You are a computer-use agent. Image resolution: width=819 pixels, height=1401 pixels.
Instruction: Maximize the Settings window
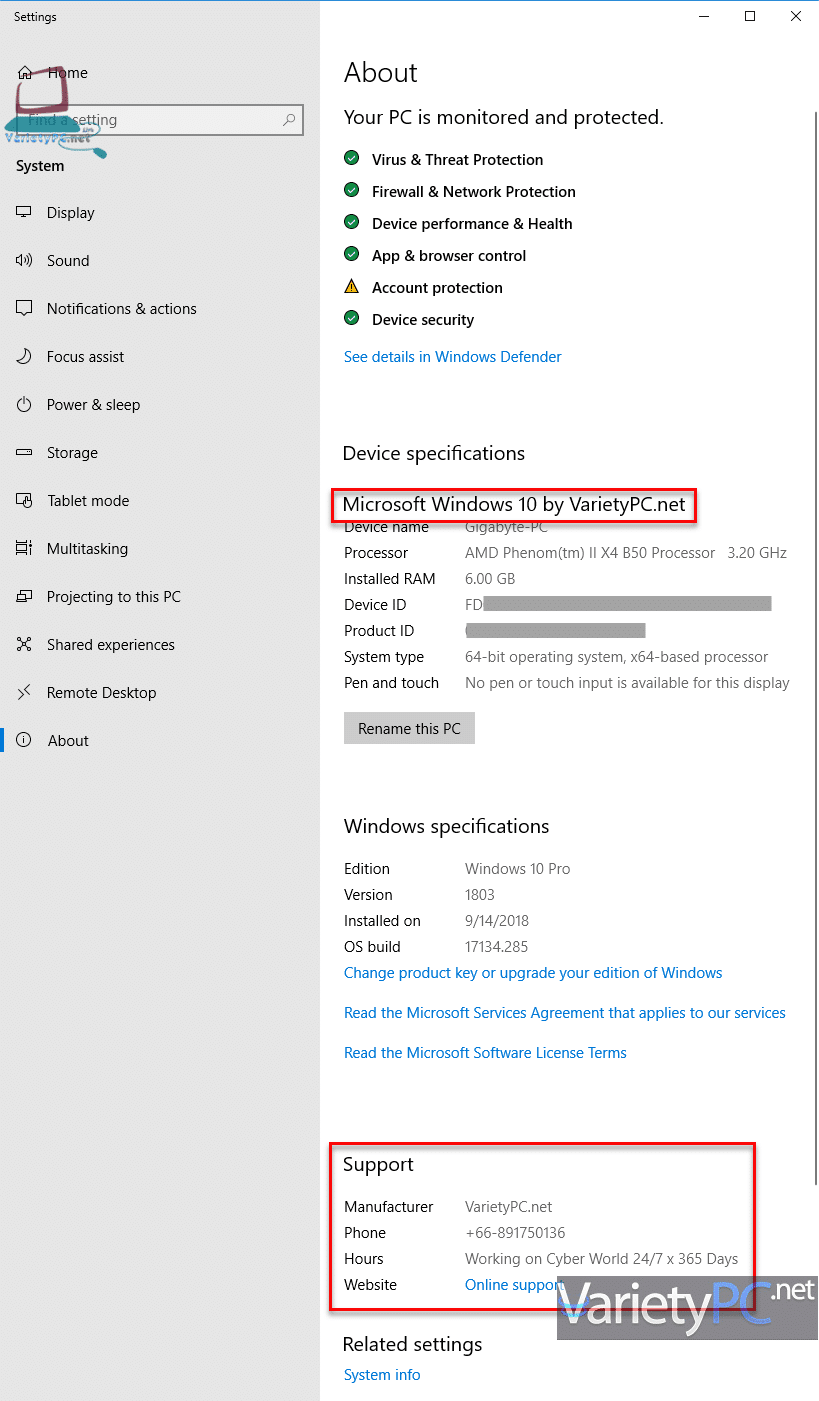coord(750,16)
